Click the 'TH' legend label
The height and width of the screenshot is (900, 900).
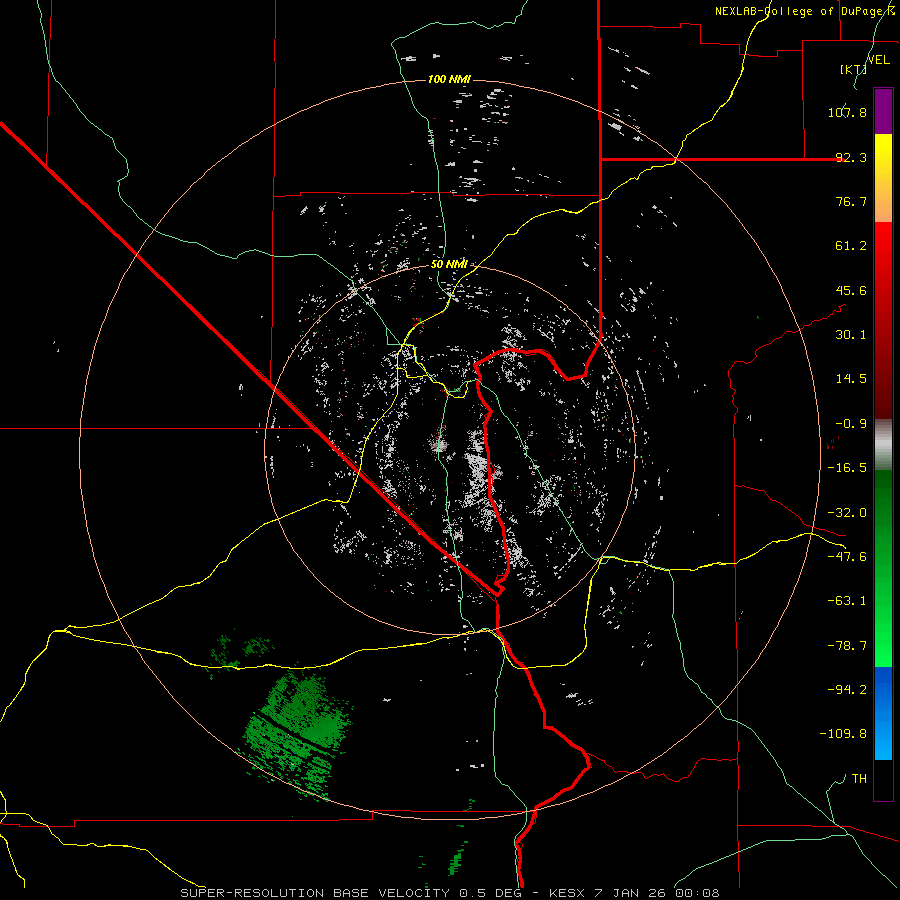coord(859,779)
